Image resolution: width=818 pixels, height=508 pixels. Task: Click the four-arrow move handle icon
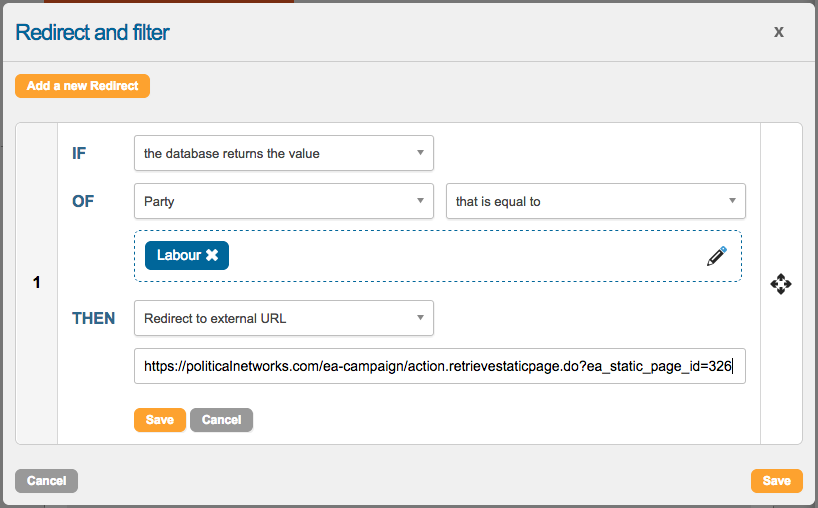[x=781, y=284]
